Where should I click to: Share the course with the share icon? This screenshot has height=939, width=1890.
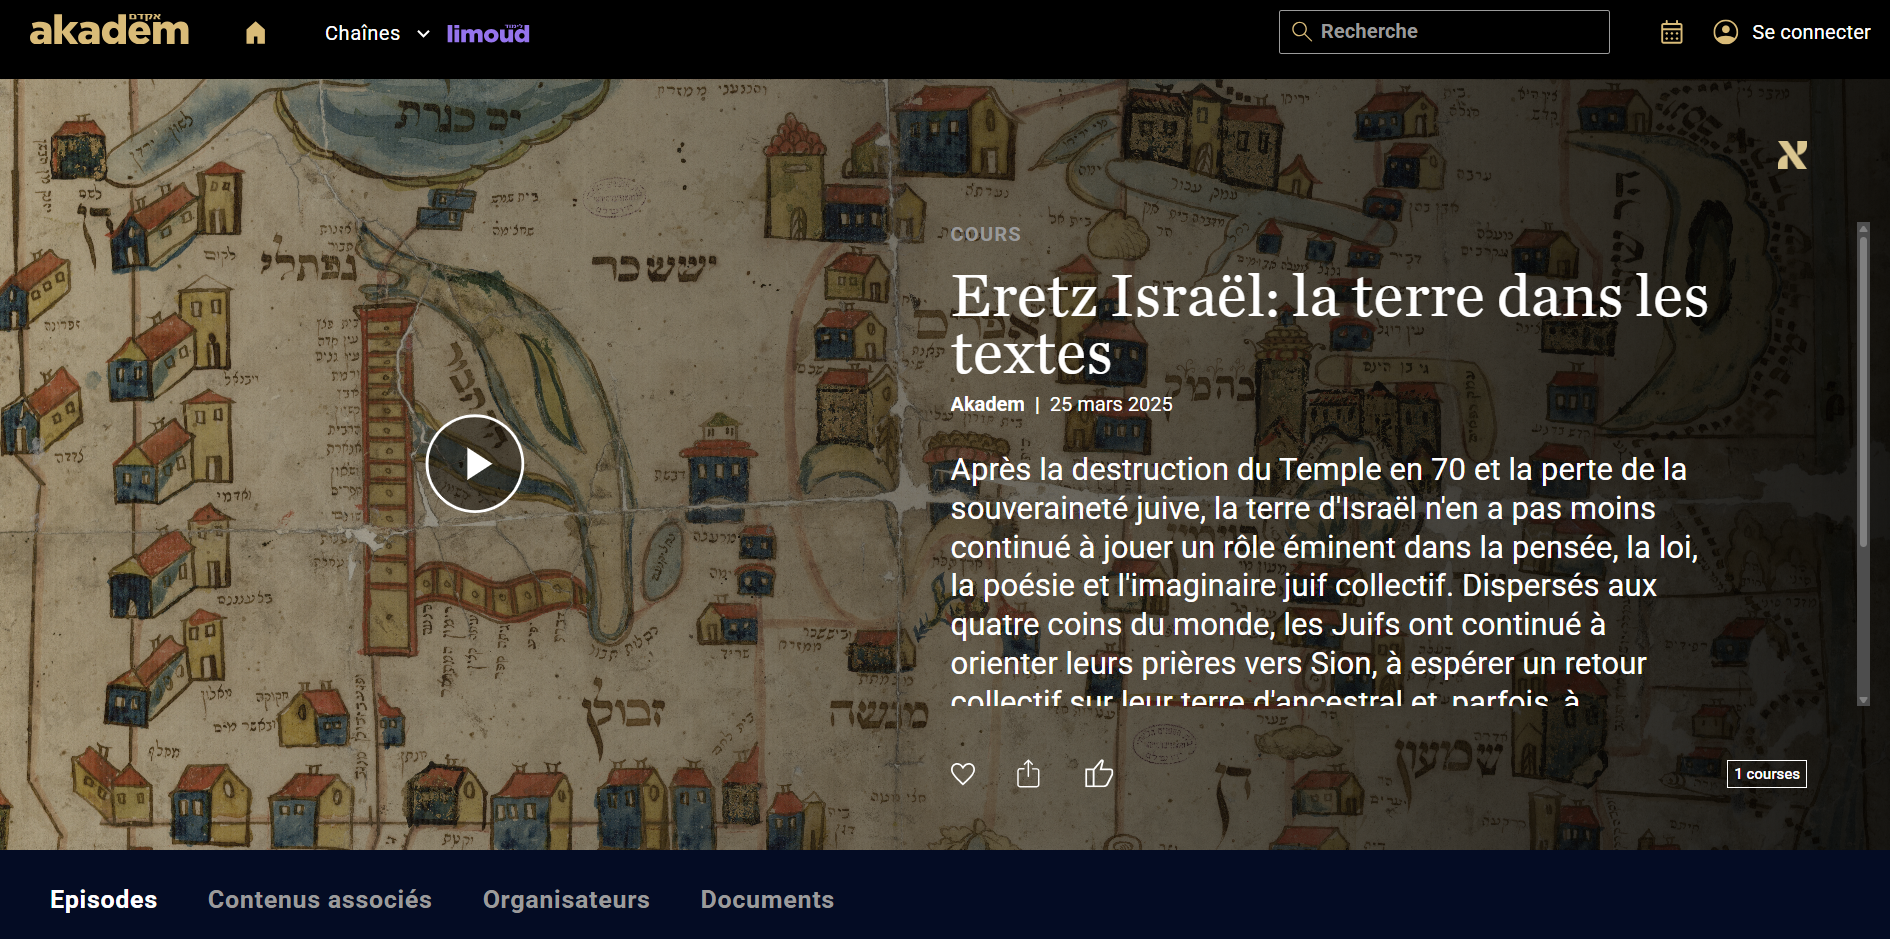tap(1028, 774)
